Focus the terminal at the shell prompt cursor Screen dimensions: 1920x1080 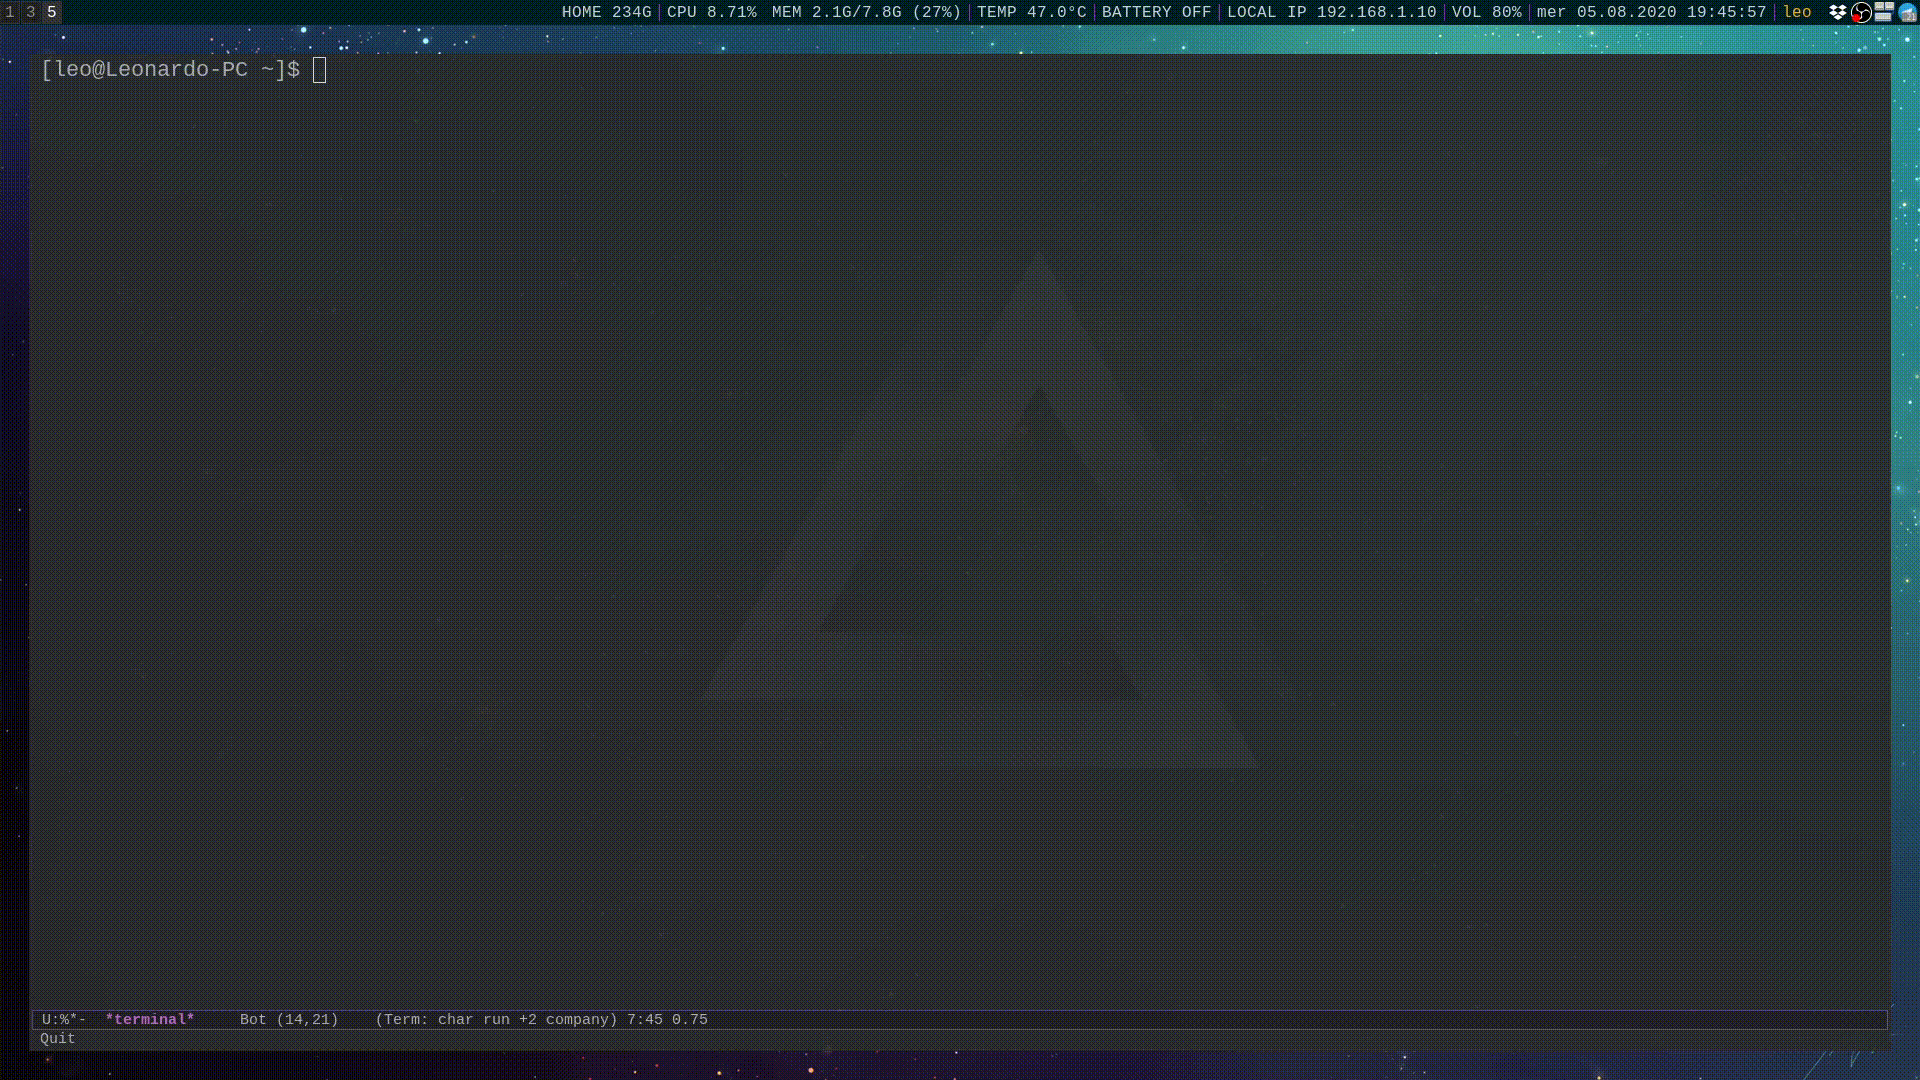click(319, 70)
